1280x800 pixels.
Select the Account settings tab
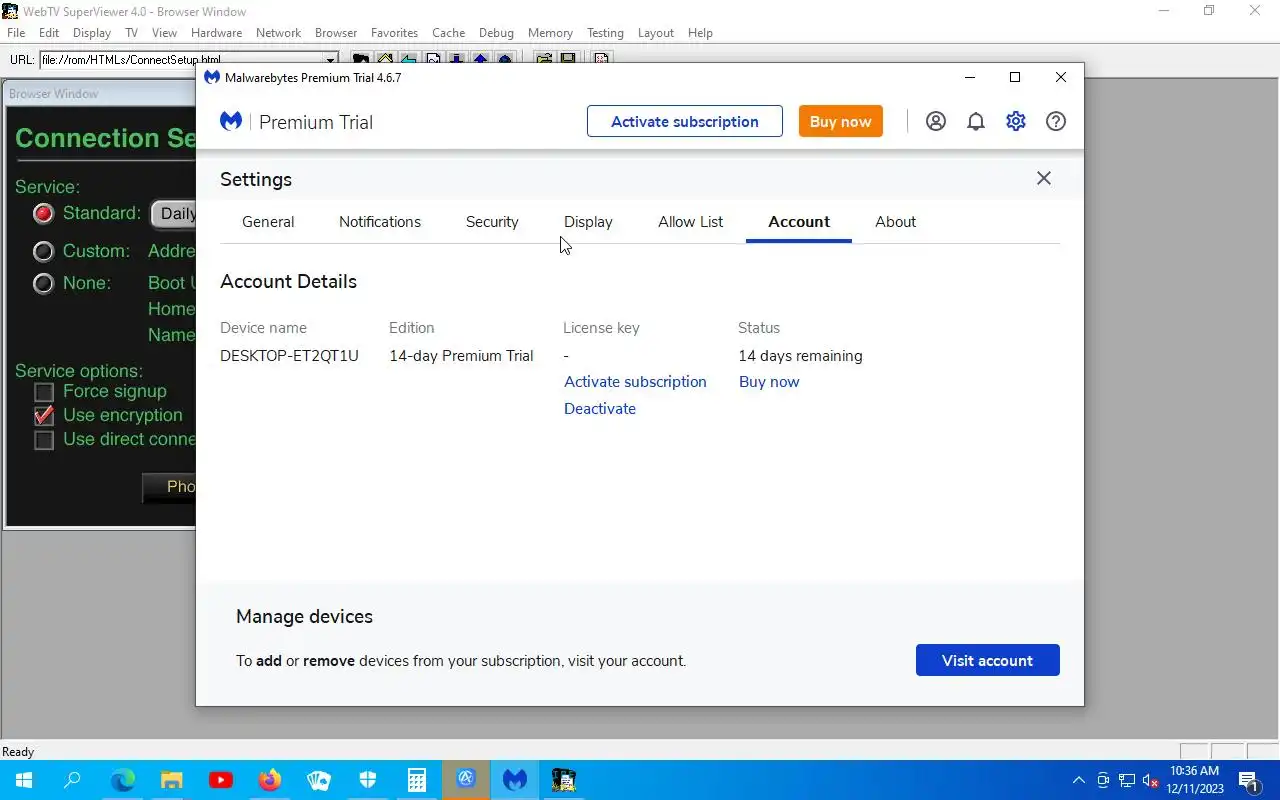[799, 222]
